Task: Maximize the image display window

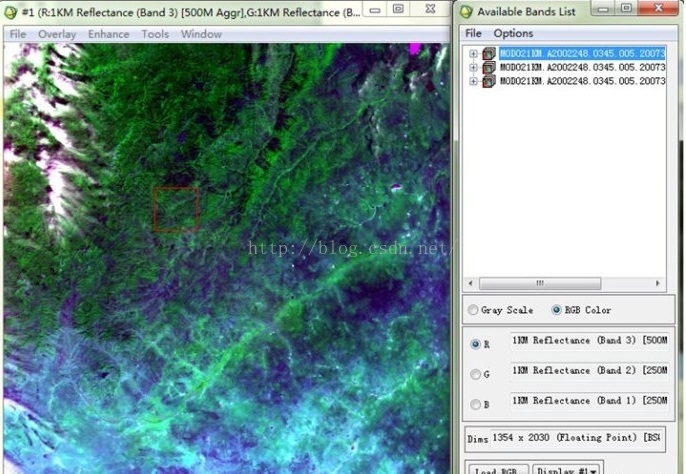Action: 398,9
